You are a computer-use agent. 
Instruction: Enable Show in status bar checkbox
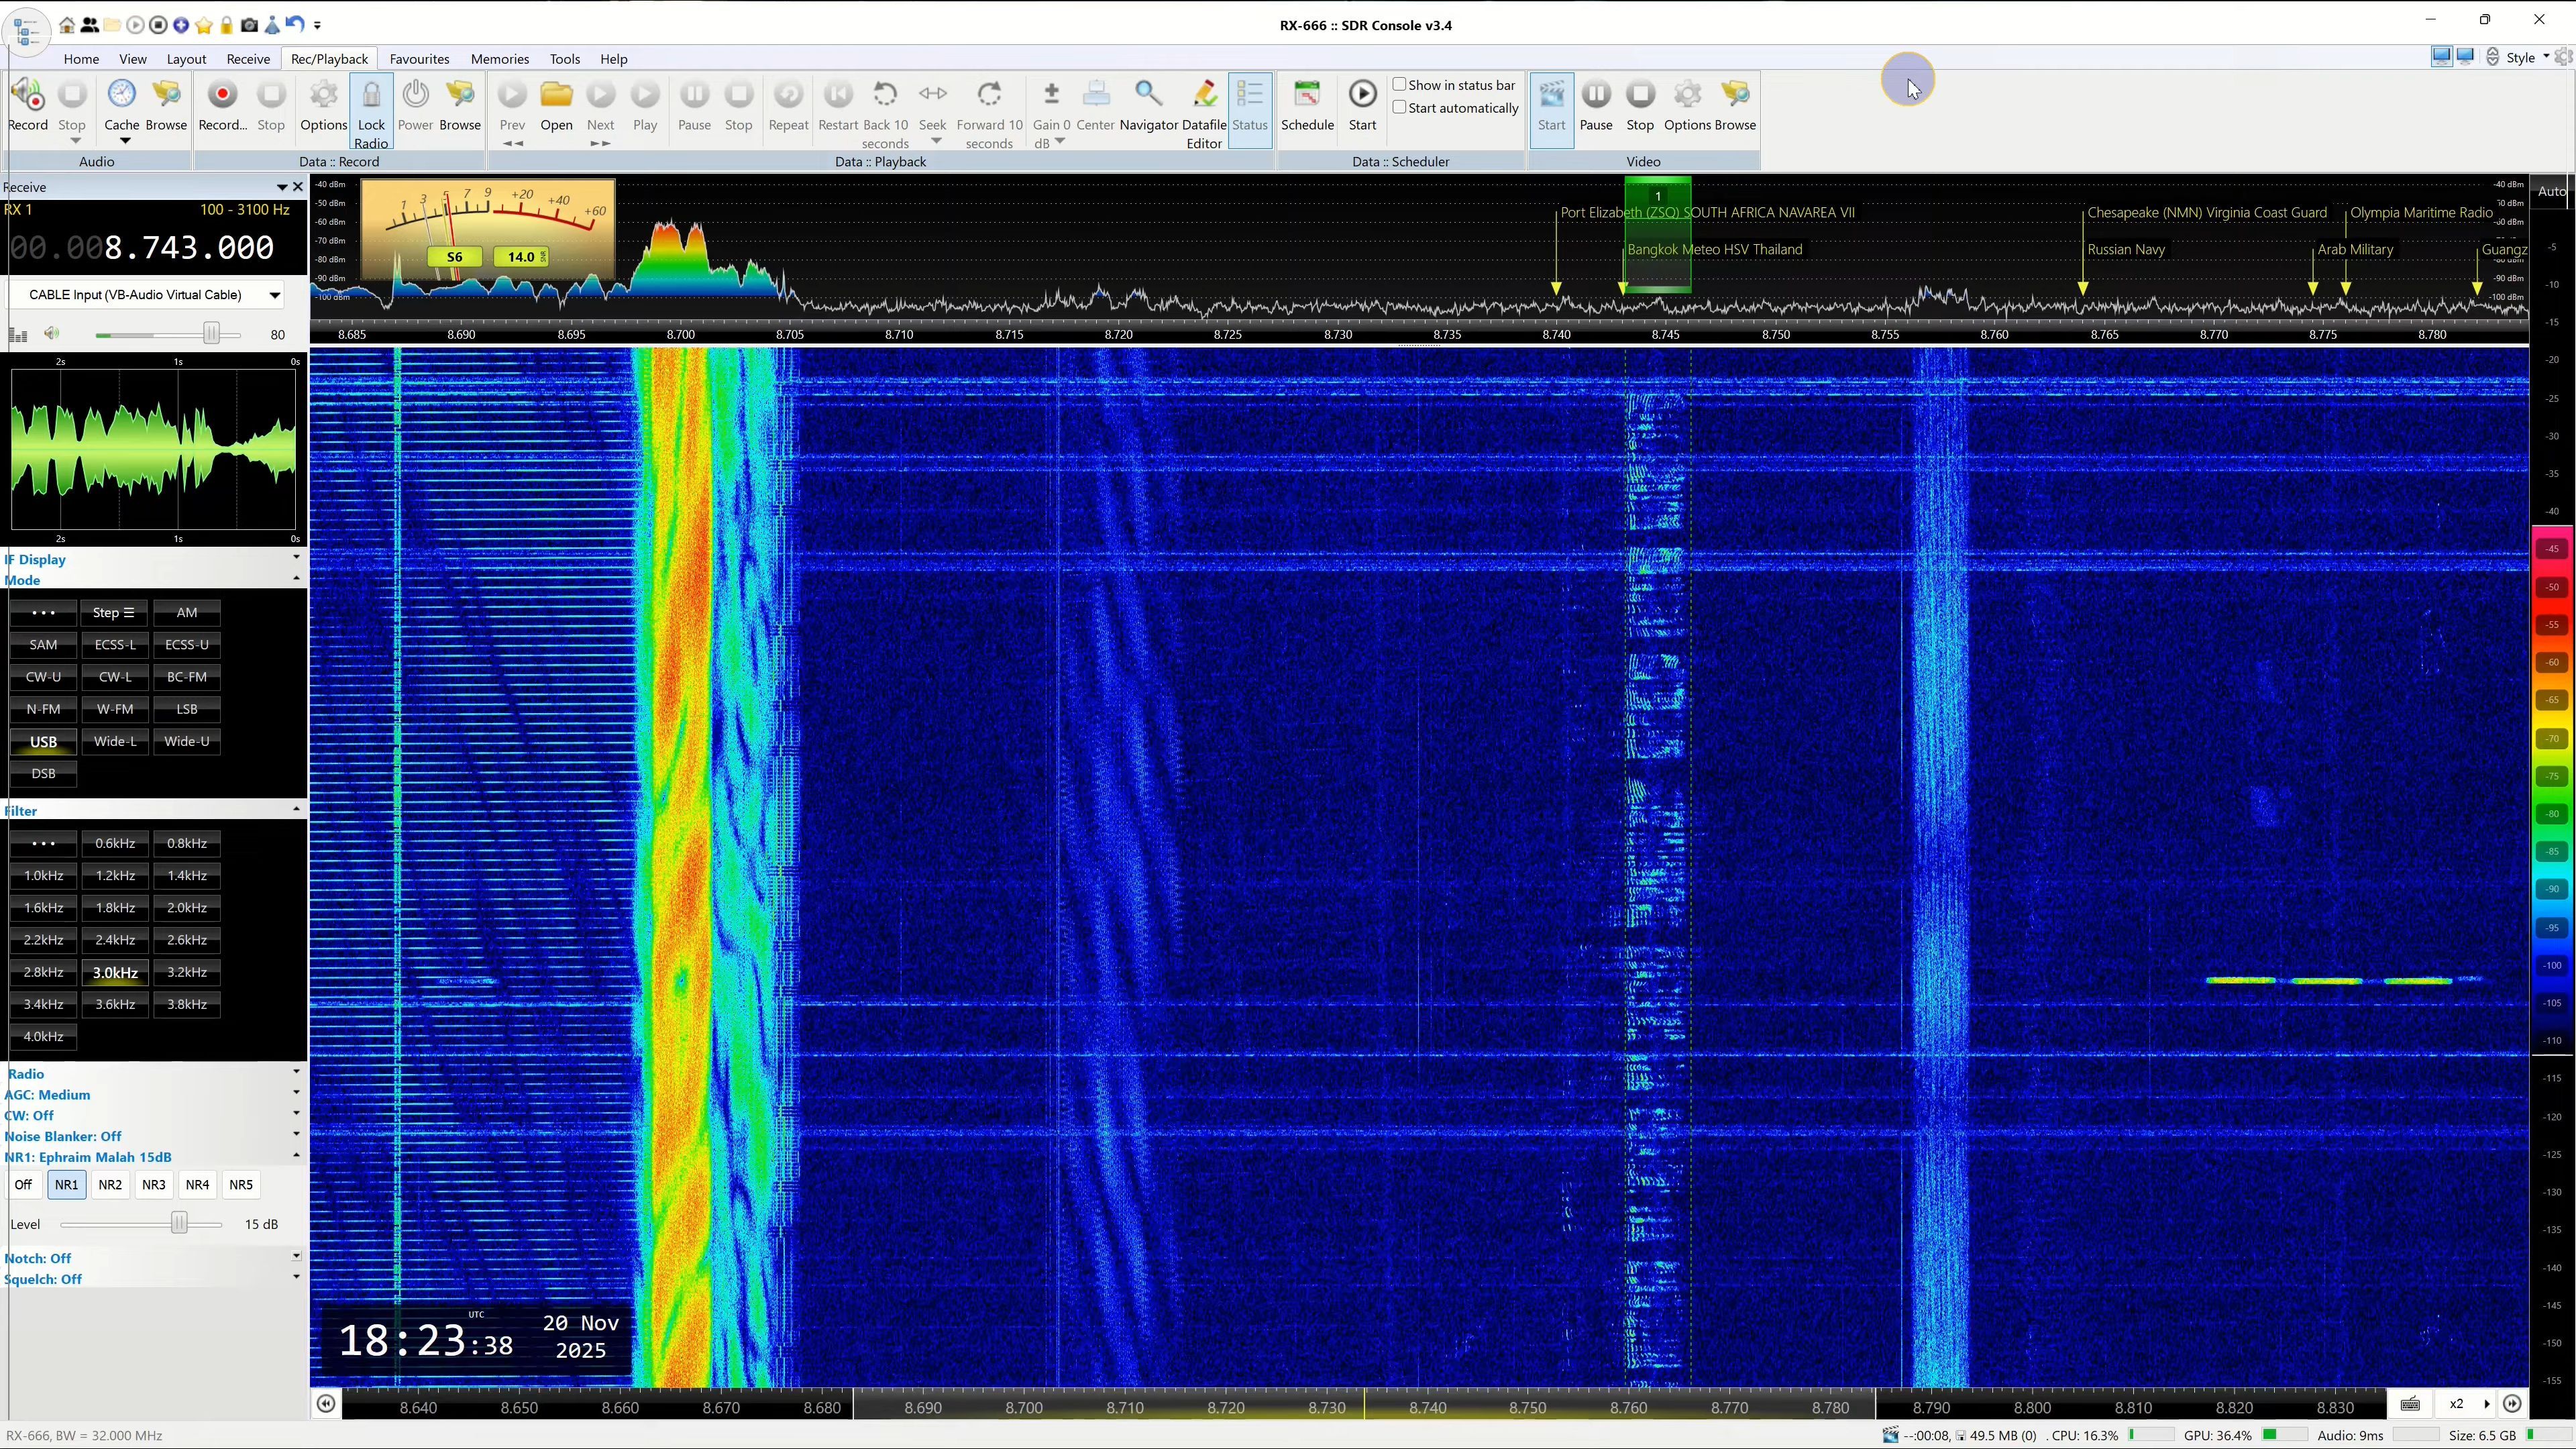point(1400,85)
